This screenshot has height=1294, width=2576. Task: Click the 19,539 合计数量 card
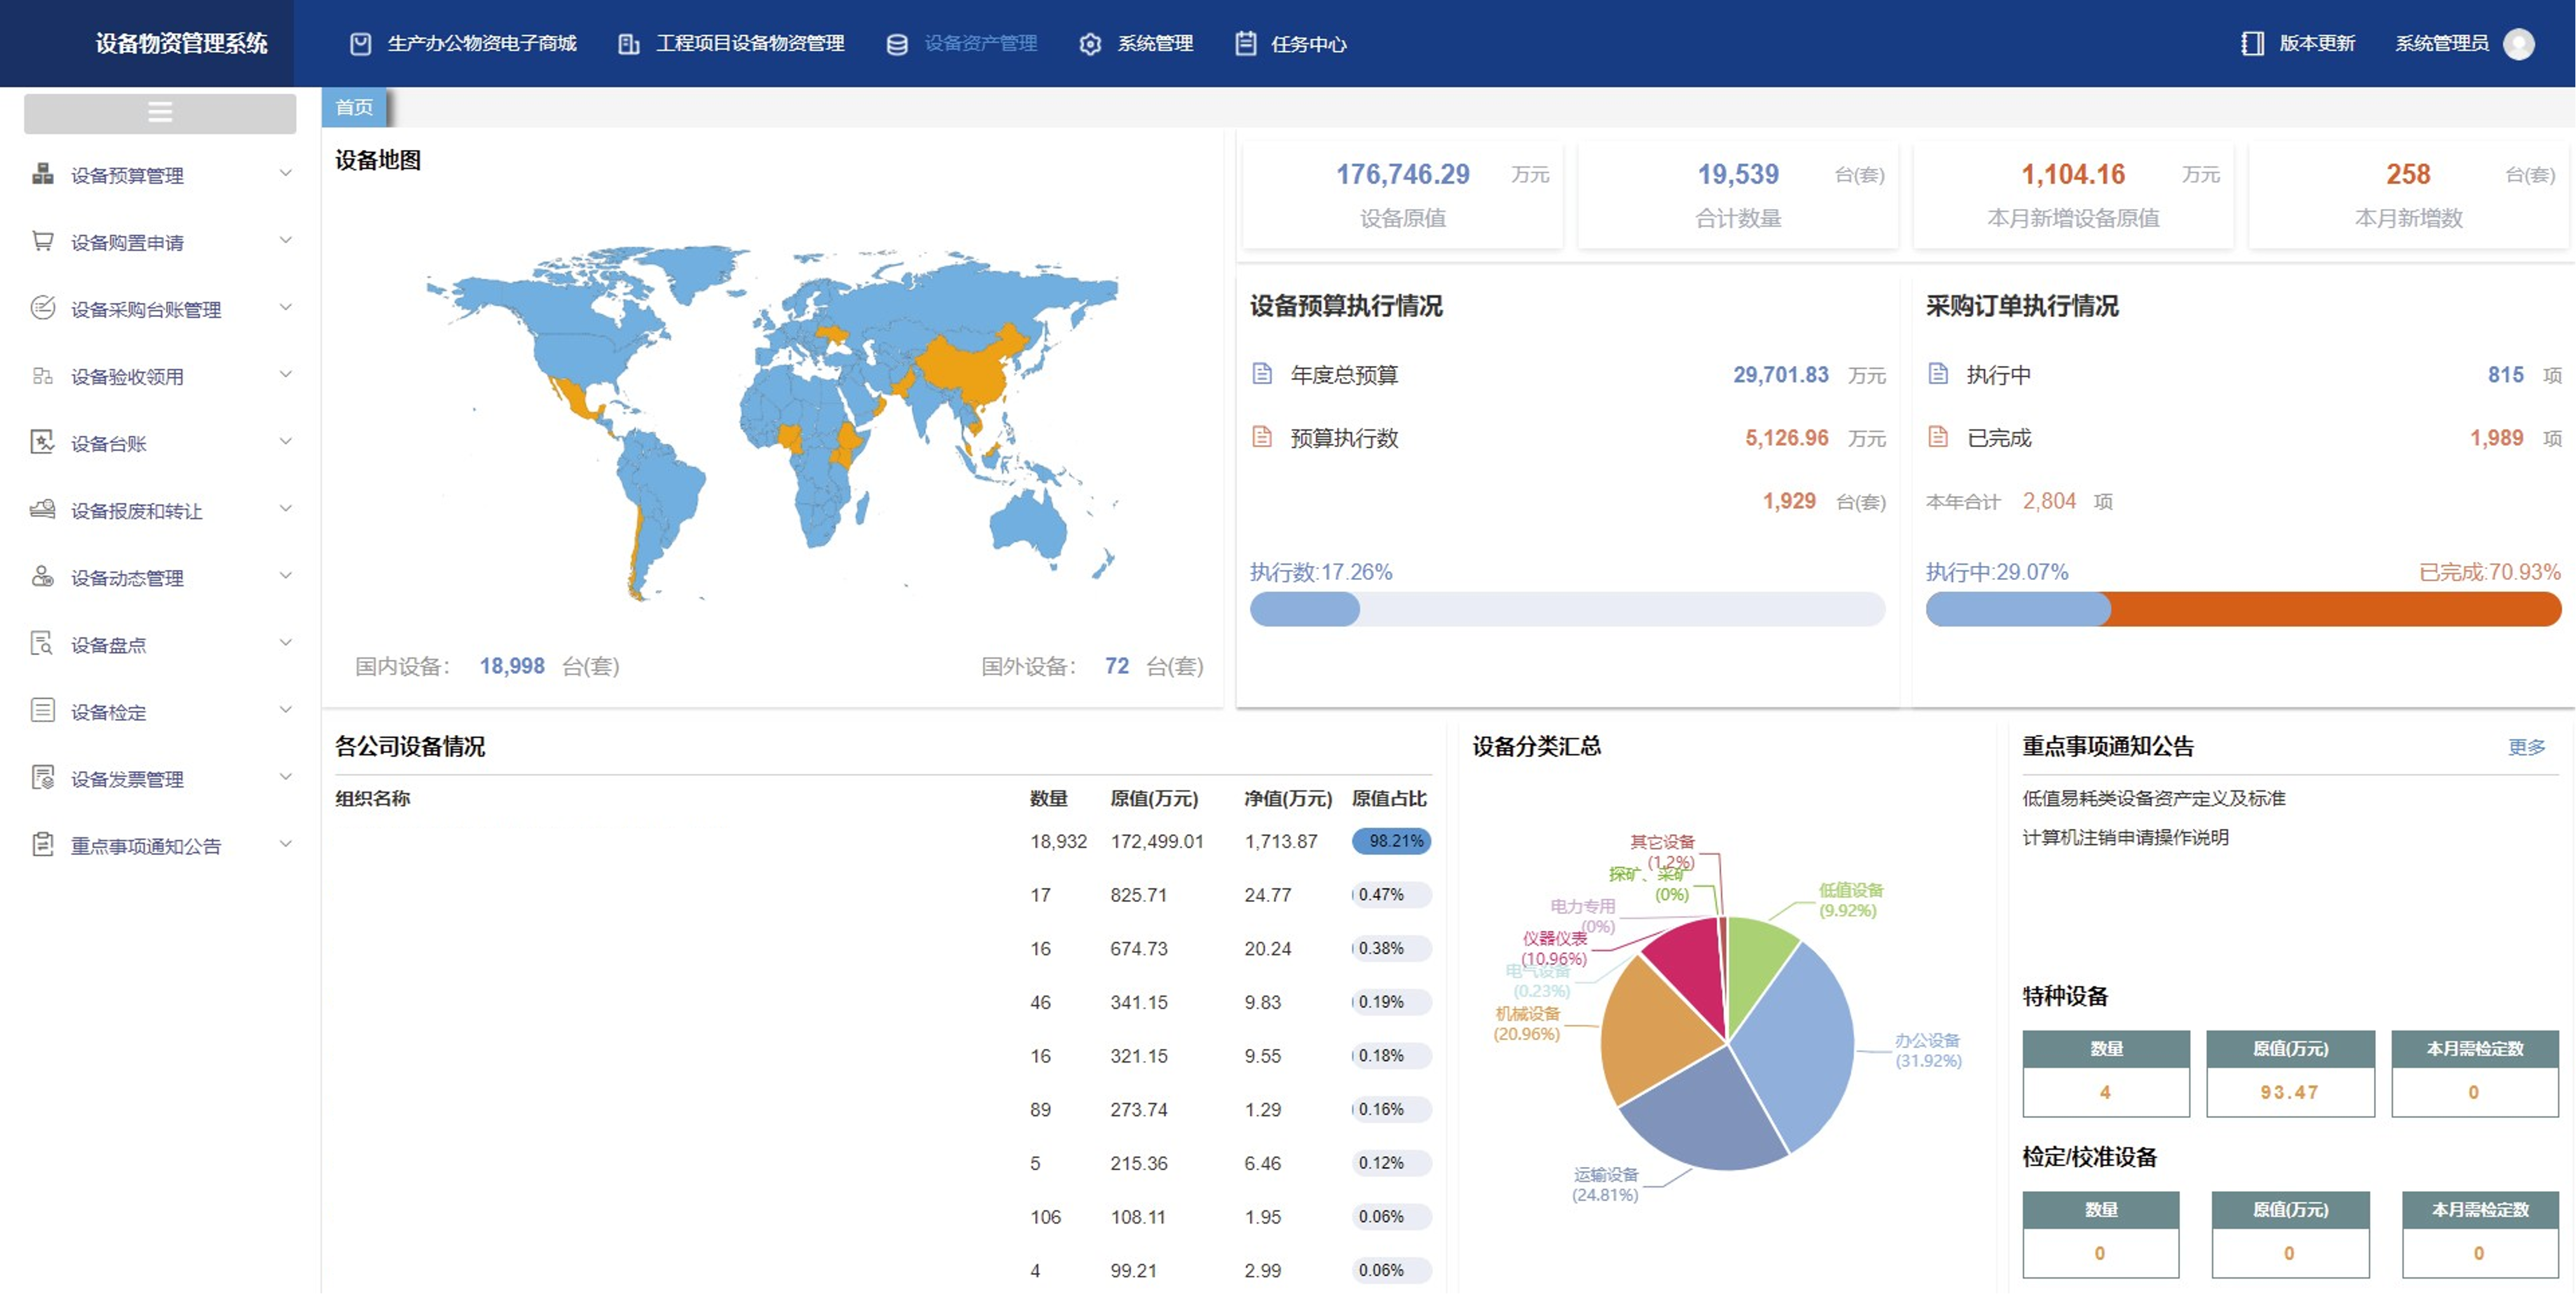click(x=1738, y=194)
